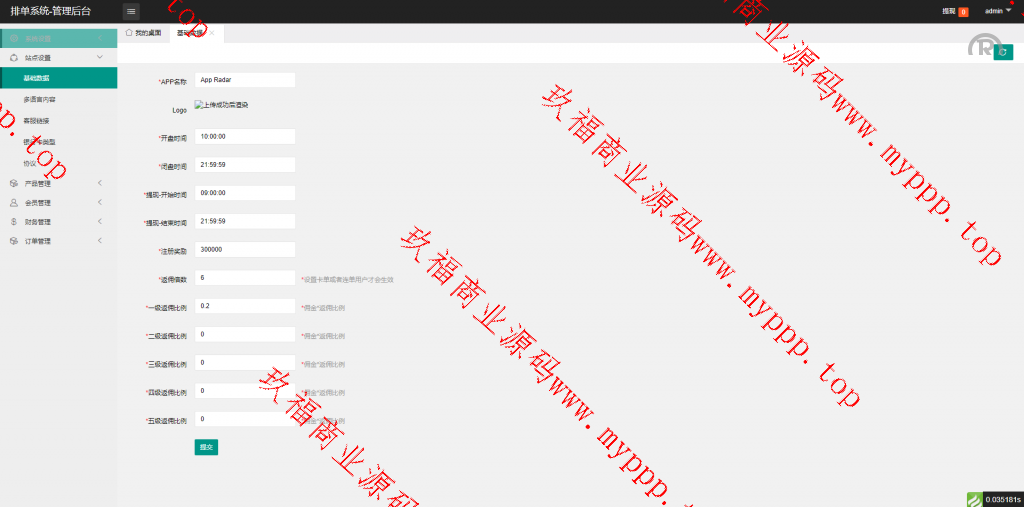Collapse the 站点设置 menu section
This screenshot has width=1024, height=507.
coord(99,58)
